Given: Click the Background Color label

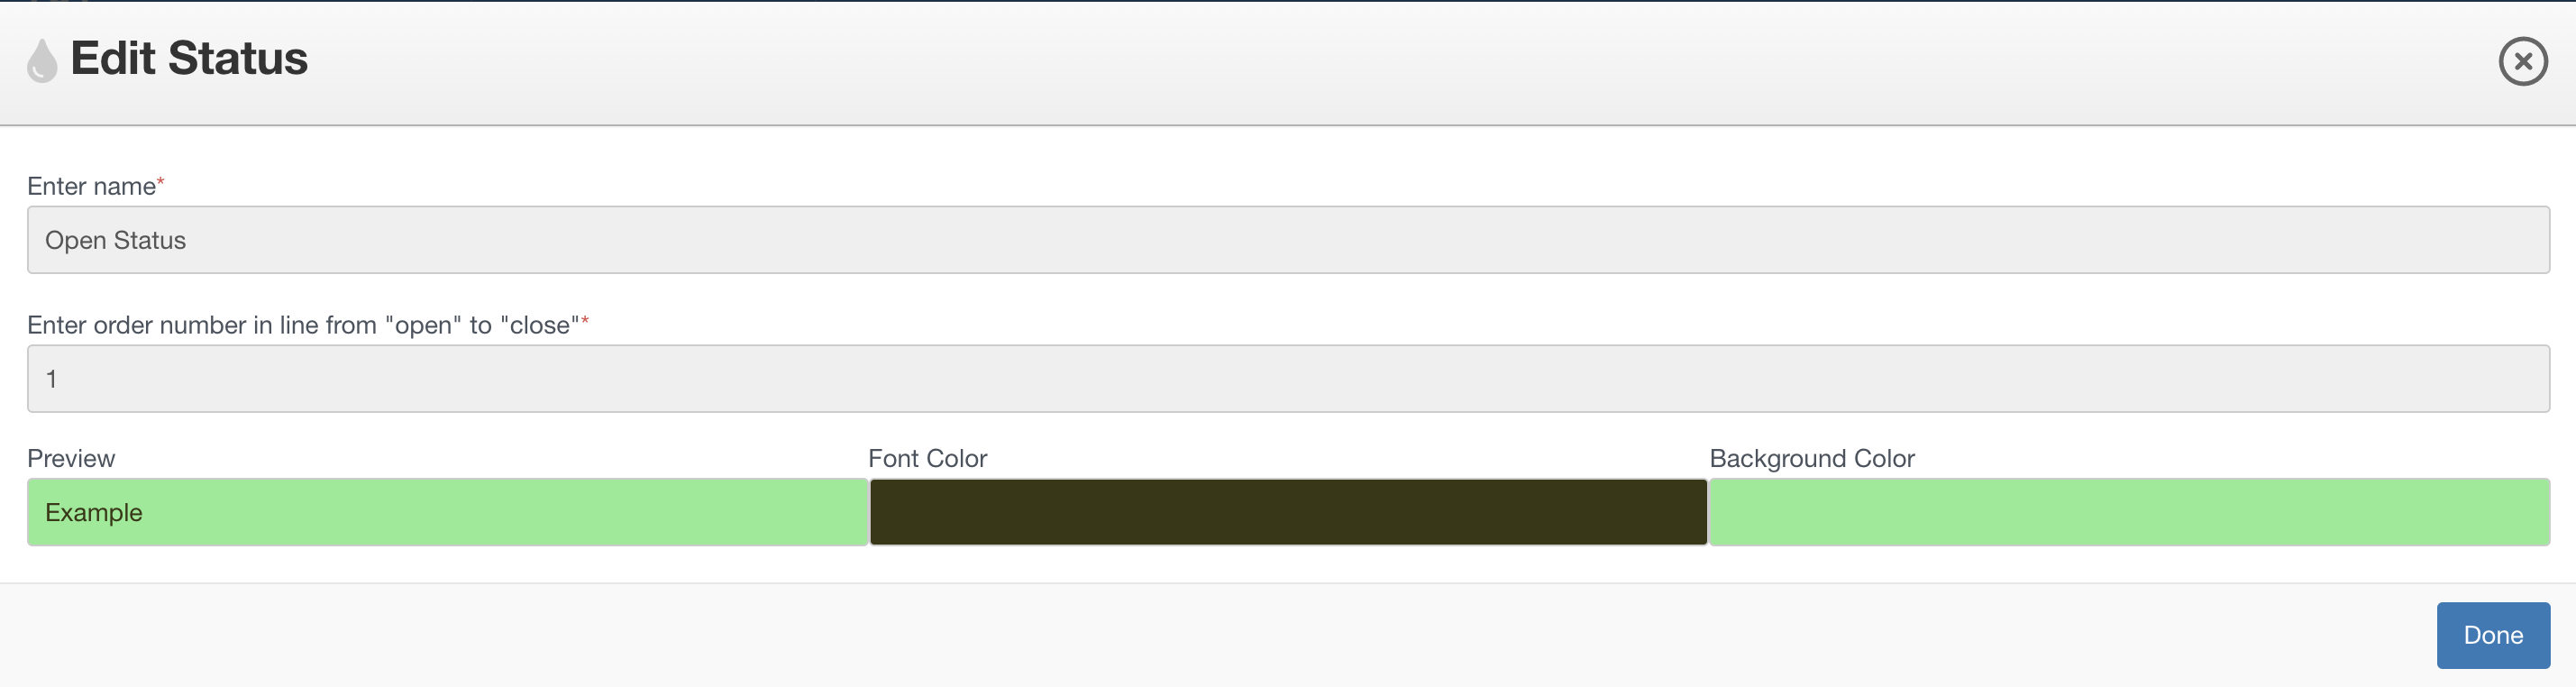Looking at the screenshot, I should [1811, 458].
